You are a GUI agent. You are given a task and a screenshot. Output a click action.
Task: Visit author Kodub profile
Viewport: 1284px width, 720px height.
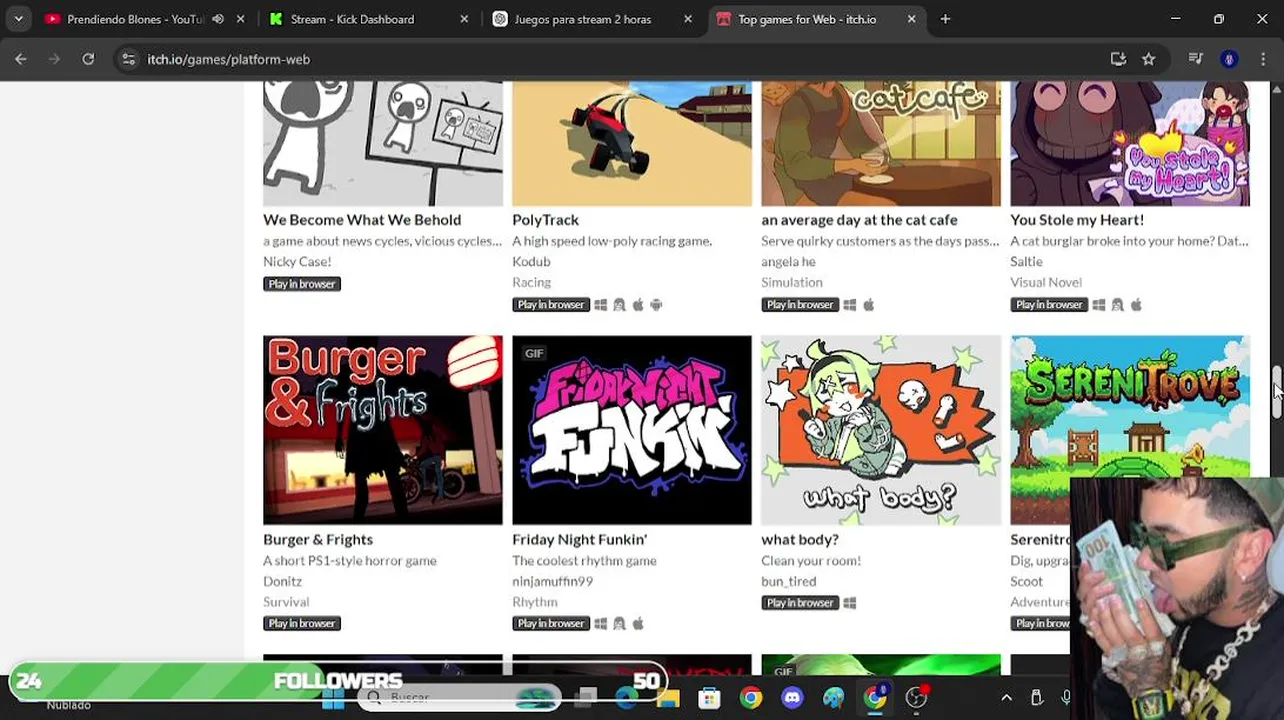click(531, 262)
